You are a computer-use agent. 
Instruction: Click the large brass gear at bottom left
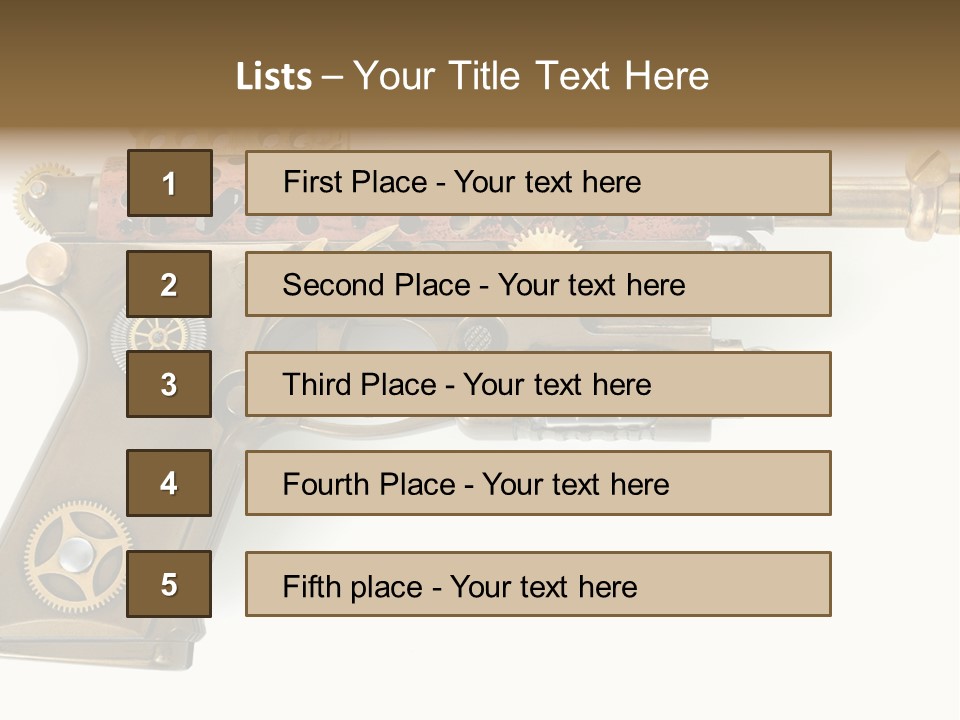pos(75,555)
